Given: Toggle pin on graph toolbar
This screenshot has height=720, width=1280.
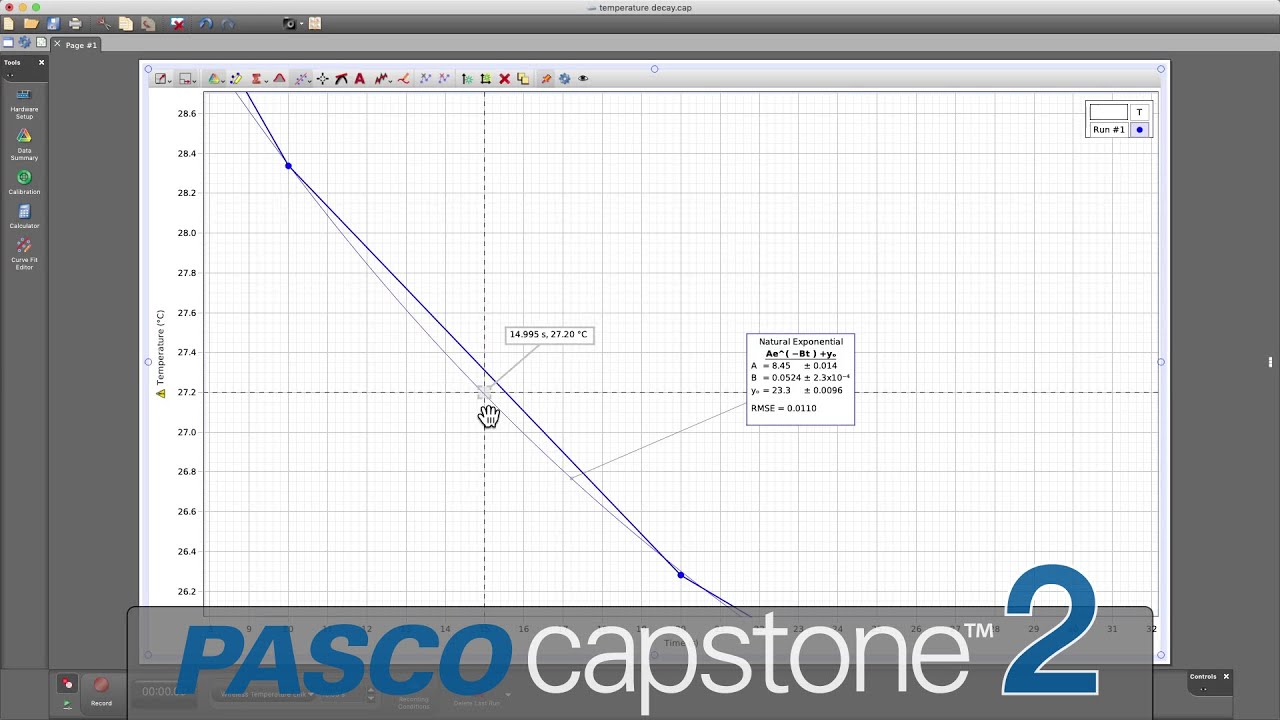Looking at the screenshot, I should [x=546, y=78].
